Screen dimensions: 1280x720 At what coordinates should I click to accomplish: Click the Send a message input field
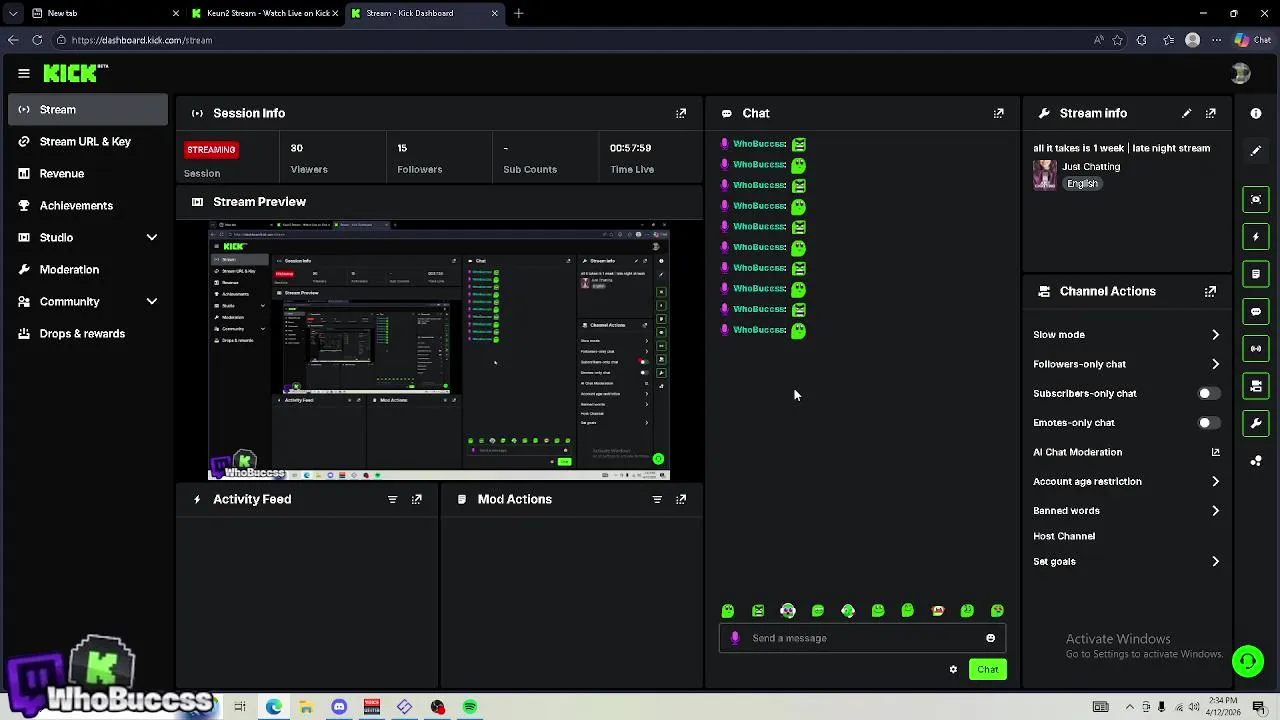tap(865, 638)
